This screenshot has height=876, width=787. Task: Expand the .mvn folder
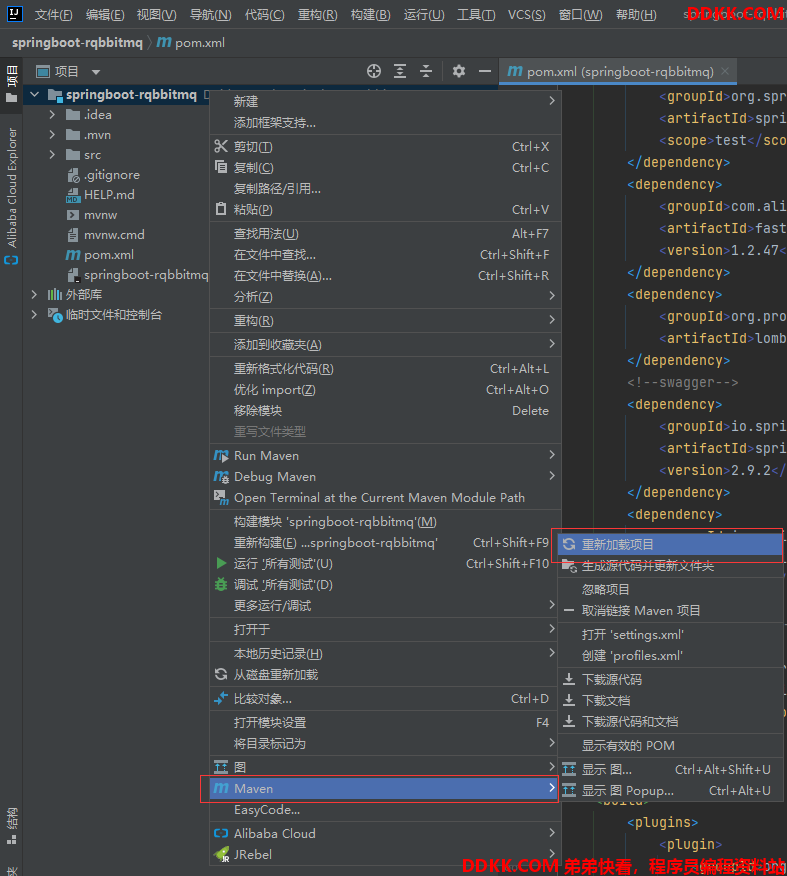point(52,135)
